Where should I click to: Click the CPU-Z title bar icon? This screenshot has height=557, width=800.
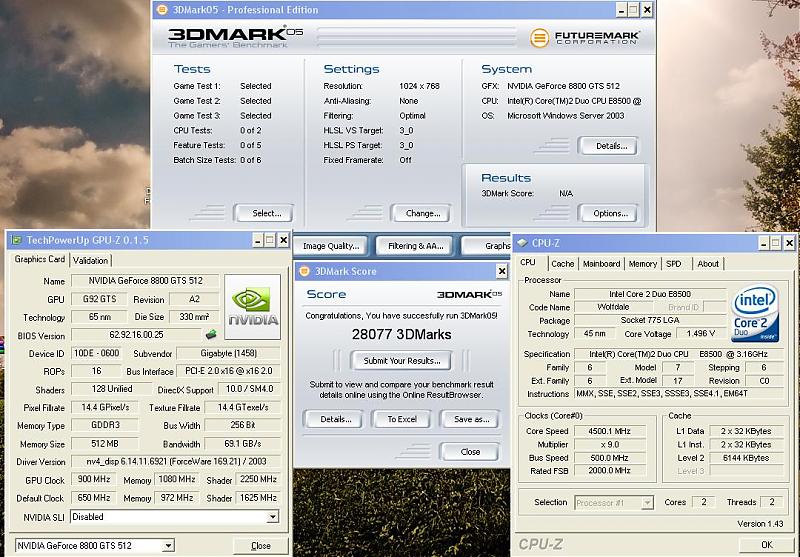click(x=522, y=243)
